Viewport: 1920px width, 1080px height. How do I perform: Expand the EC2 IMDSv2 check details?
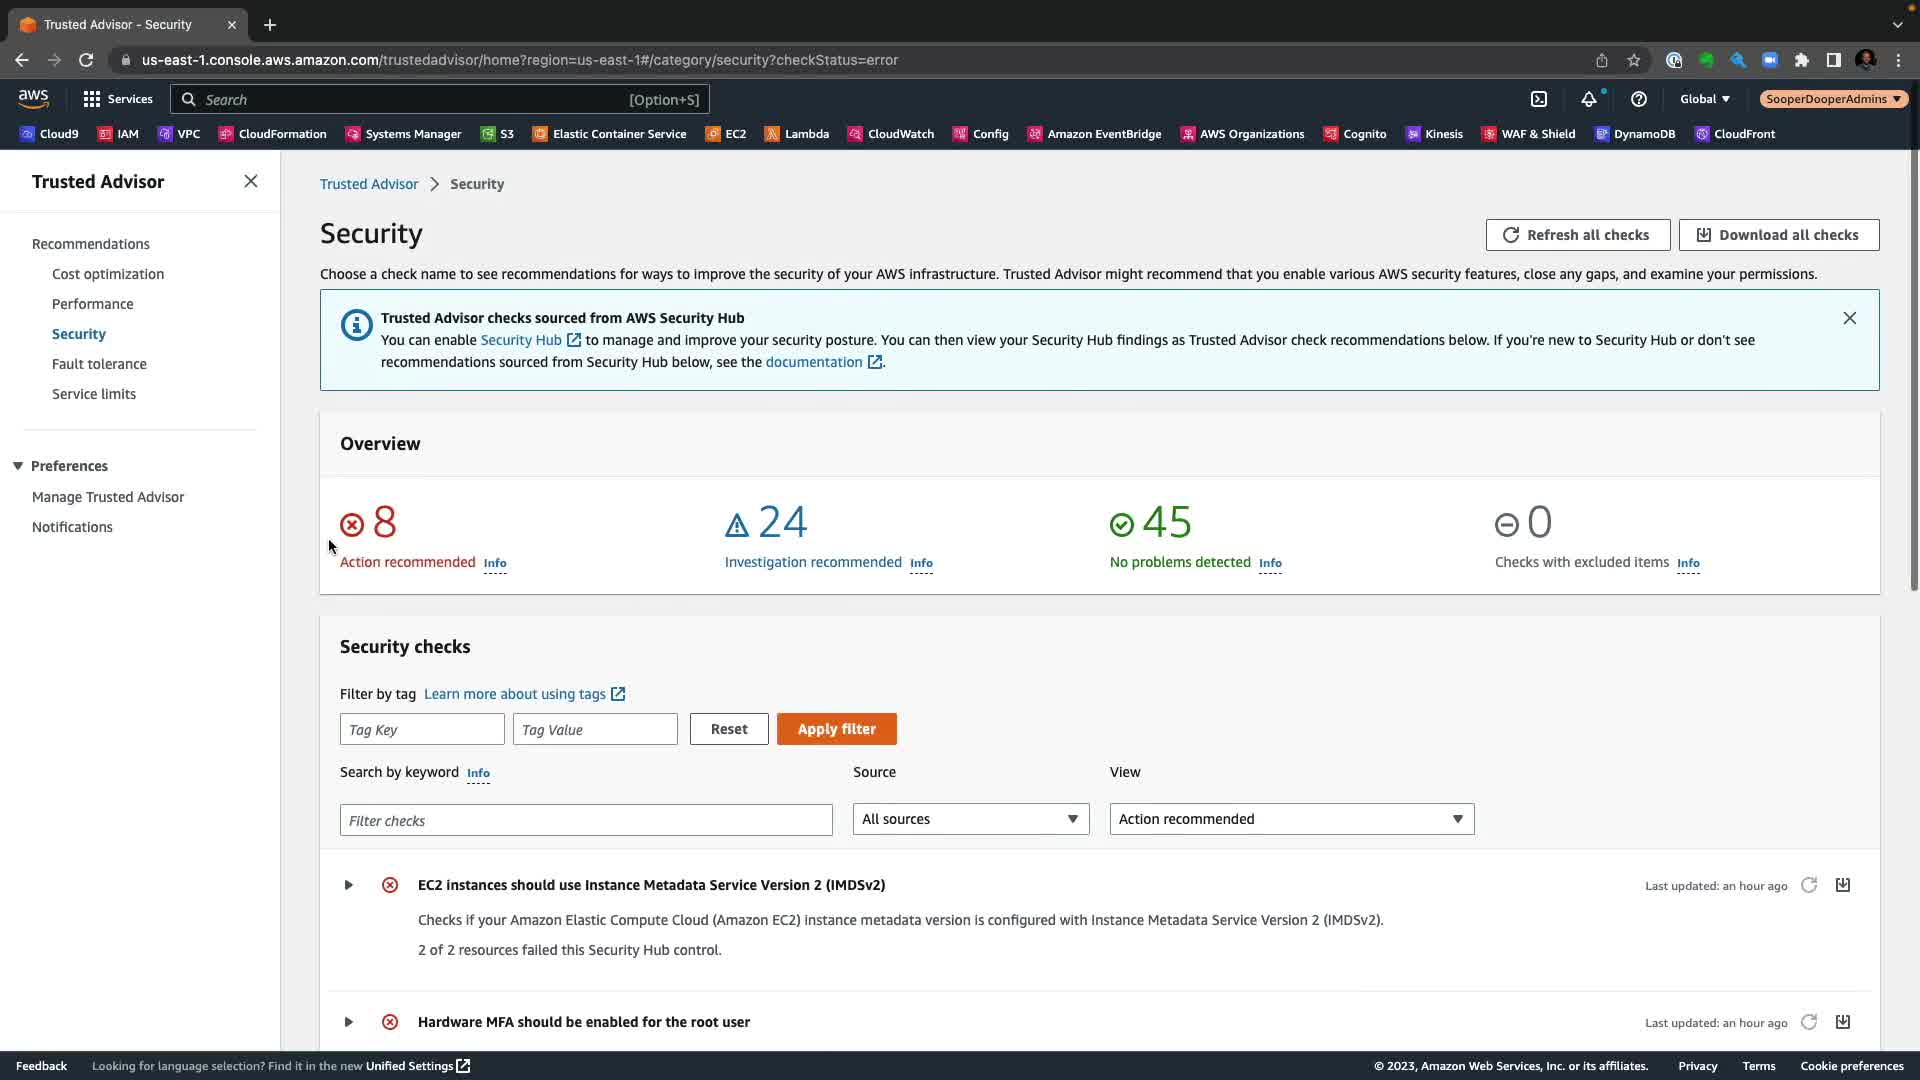click(348, 885)
